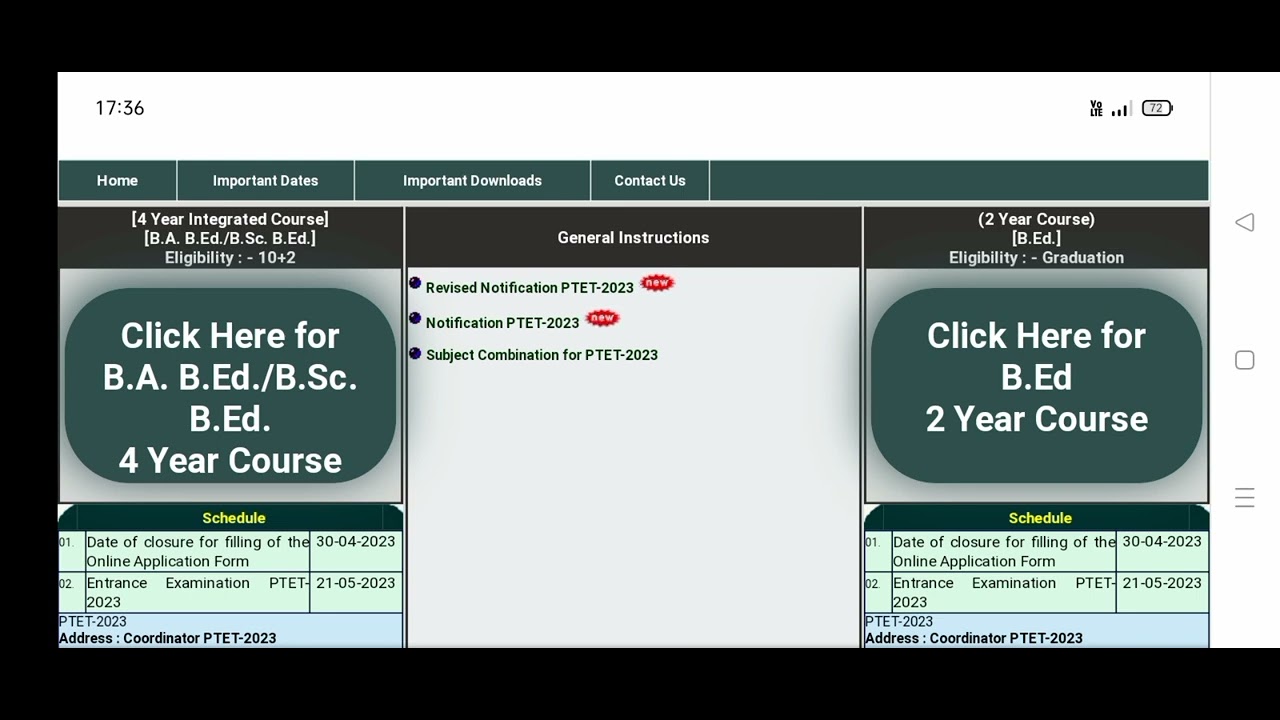This screenshot has height=720, width=1280.
Task: Tap the Android back navigation triangle
Action: pyautogui.click(x=1244, y=222)
